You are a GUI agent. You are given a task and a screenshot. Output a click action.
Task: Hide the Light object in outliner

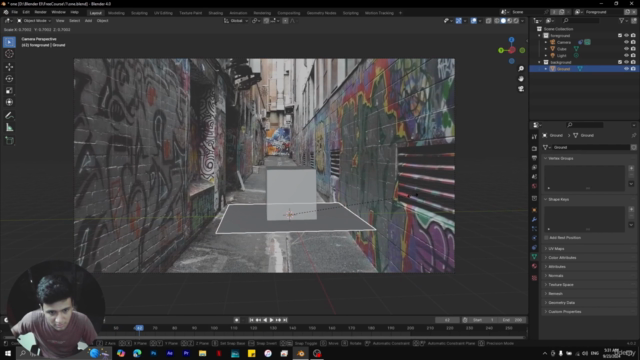(626, 55)
